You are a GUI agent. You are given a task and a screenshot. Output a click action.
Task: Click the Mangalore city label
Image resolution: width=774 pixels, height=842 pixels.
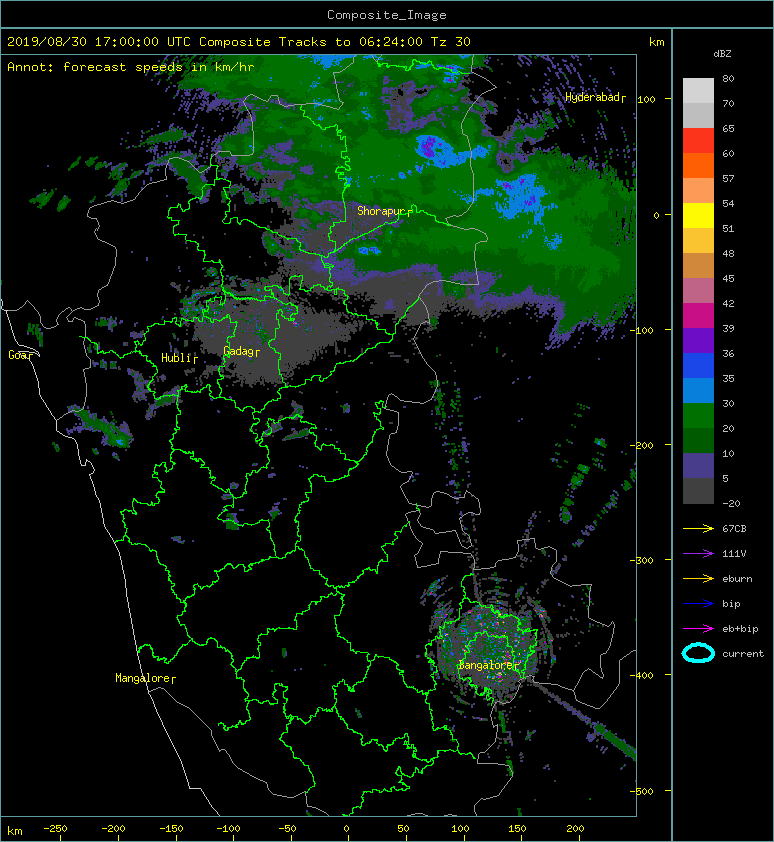pyautogui.click(x=145, y=678)
